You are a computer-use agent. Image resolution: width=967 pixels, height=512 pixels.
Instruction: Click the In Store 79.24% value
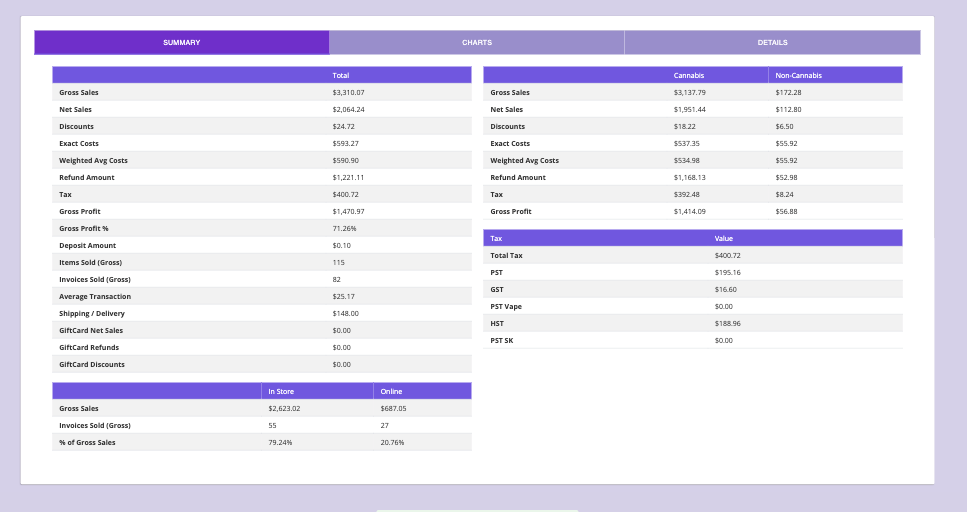pyautogui.click(x=280, y=442)
